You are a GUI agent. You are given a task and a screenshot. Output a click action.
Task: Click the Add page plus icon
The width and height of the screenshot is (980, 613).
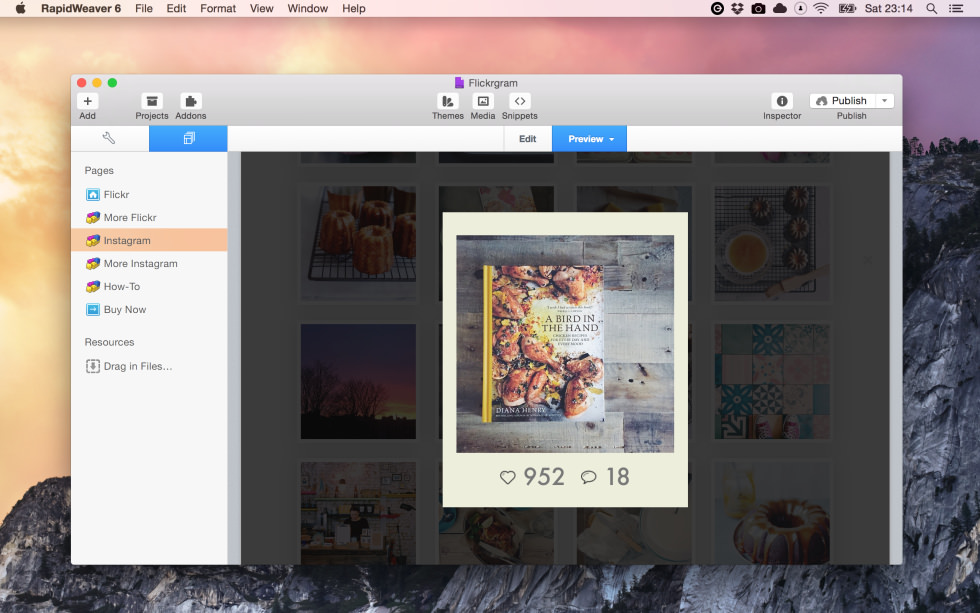[88, 101]
